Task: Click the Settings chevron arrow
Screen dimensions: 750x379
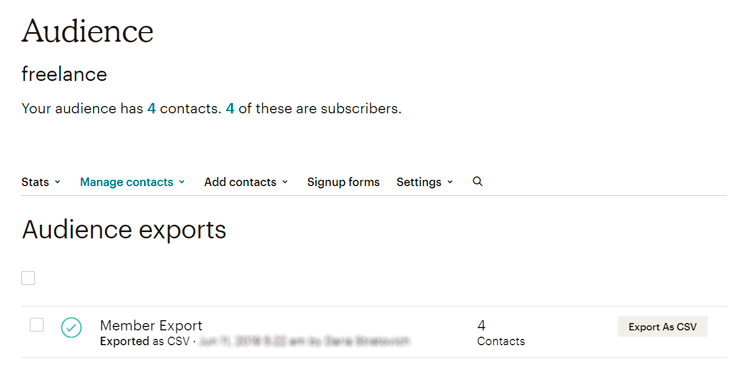Action: coord(450,182)
